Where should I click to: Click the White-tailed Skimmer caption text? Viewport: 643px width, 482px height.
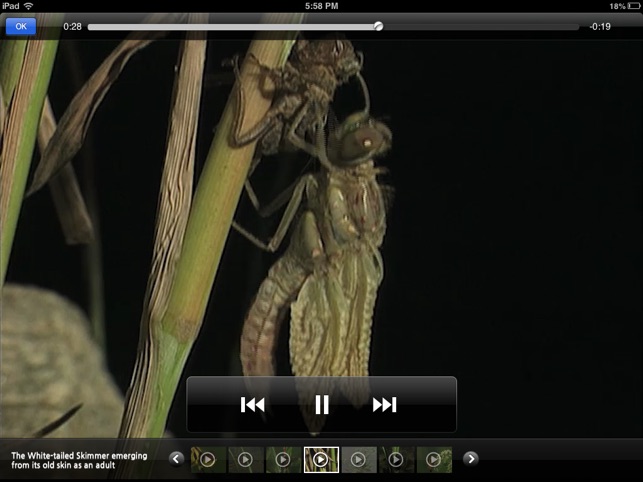(79, 460)
